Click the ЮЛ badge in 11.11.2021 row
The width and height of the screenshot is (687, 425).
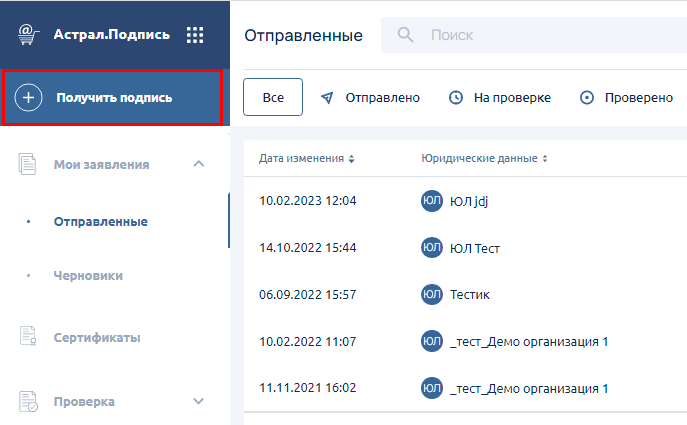click(432, 388)
